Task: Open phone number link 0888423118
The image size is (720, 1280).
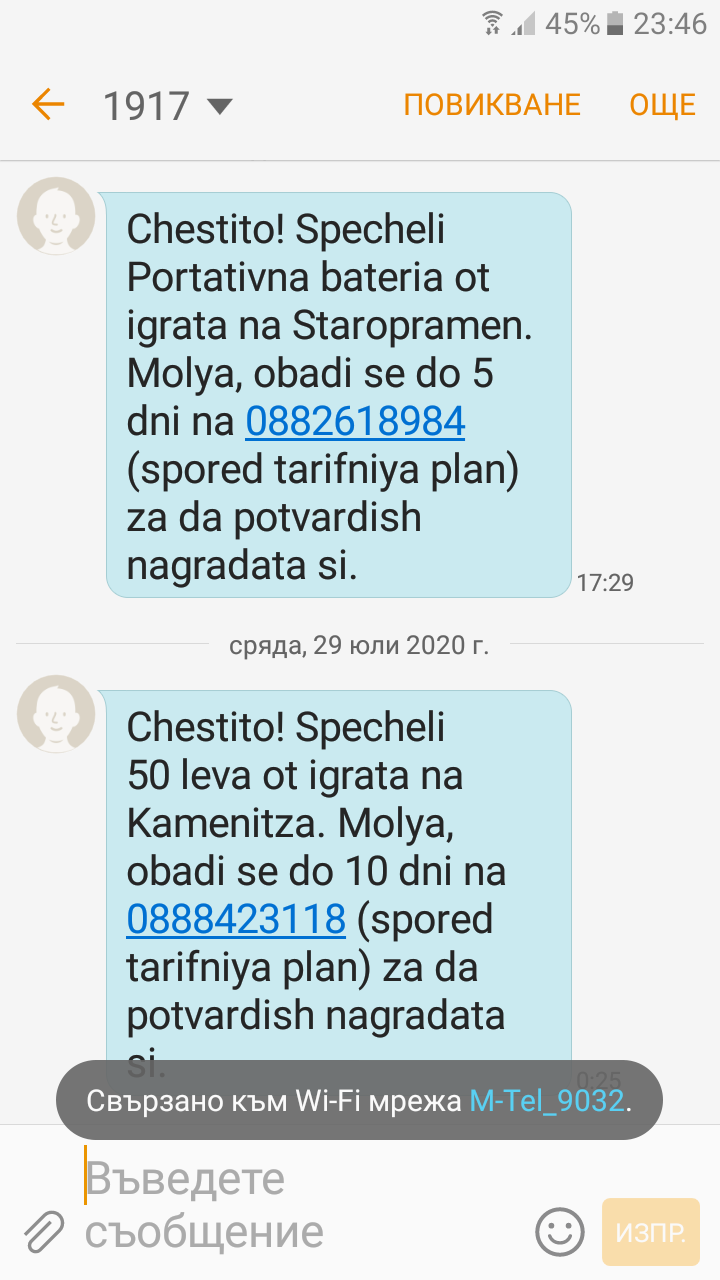Action: point(236,918)
